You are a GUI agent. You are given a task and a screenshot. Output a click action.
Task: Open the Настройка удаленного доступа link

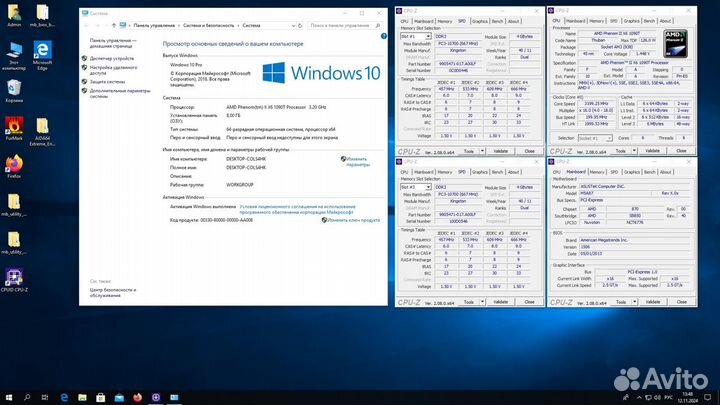tap(113, 70)
